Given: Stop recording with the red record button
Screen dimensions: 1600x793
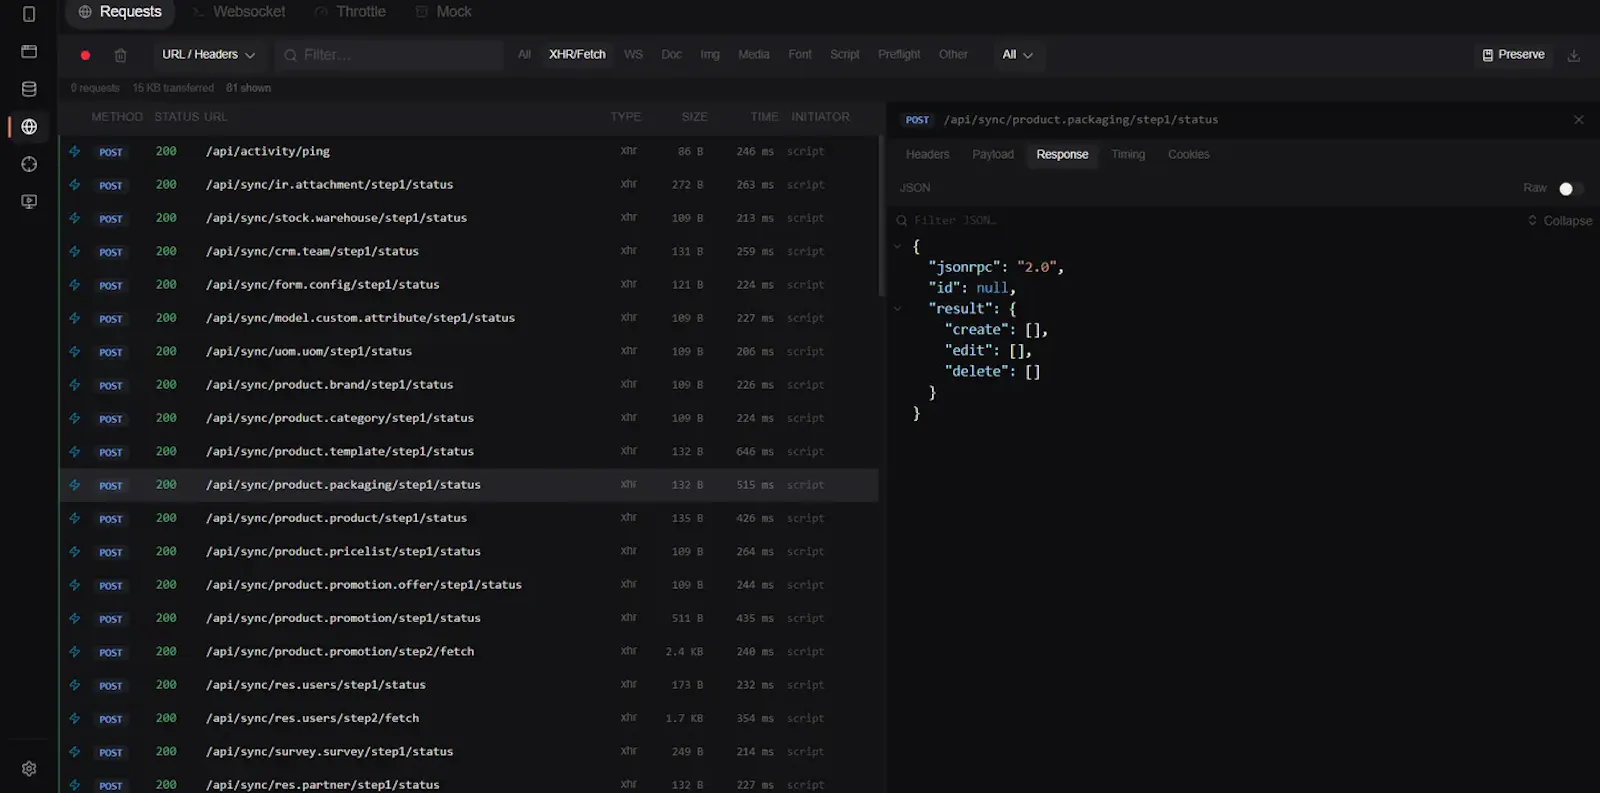Looking at the screenshot, I should click(85, 55).
